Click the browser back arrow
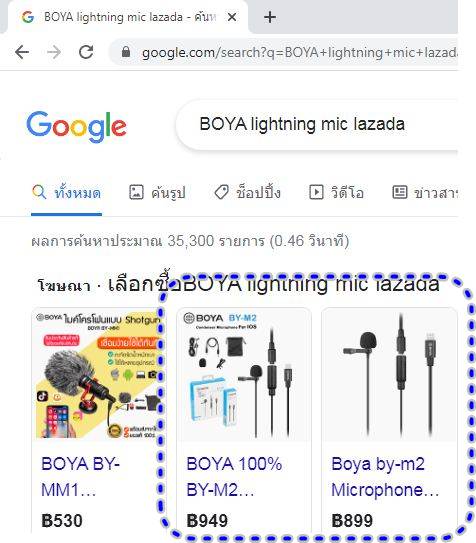Image resolution: width=476 pixels, height=543 pixels. coord(22,52)
